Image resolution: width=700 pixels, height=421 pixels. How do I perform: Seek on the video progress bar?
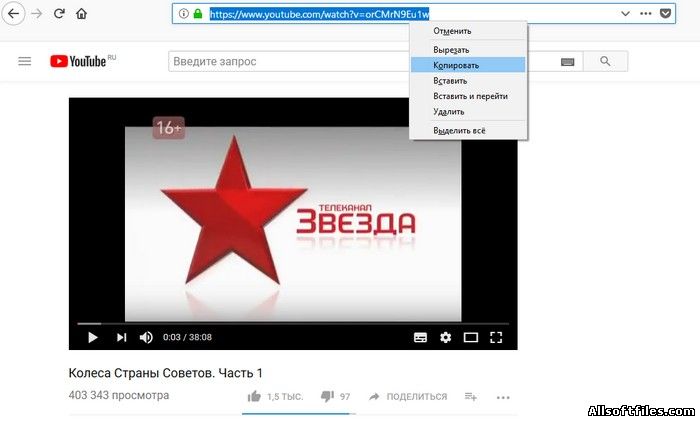pos(293,323)
